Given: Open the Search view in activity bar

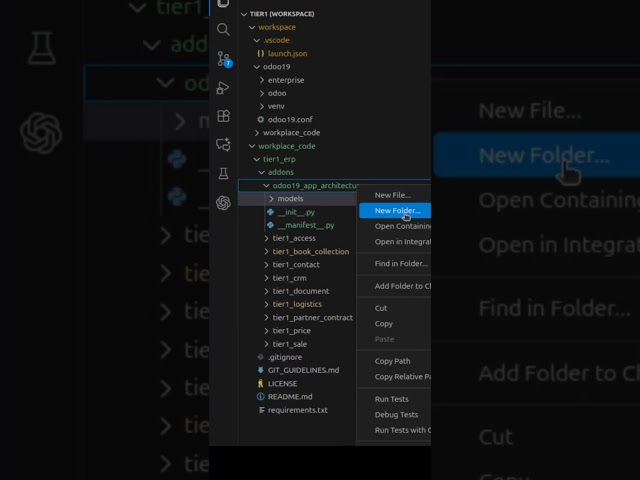Looking at the screenshot, I should (x=223, y=29).
